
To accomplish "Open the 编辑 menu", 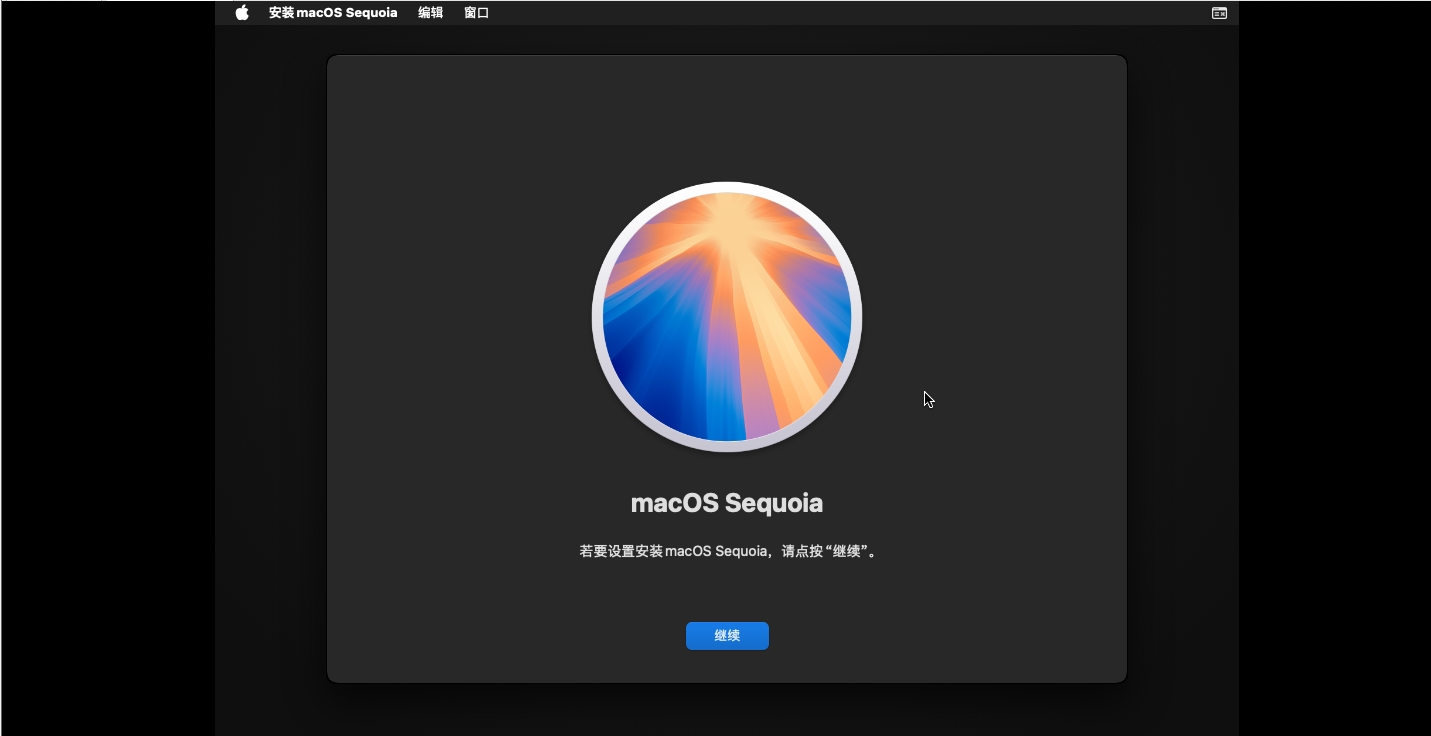I will coord(430,13).
